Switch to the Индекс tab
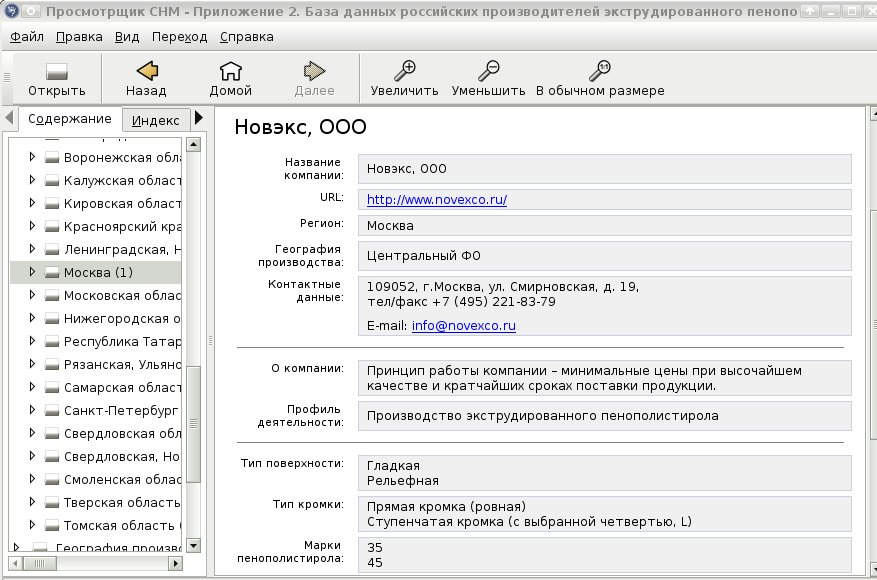 156,120
